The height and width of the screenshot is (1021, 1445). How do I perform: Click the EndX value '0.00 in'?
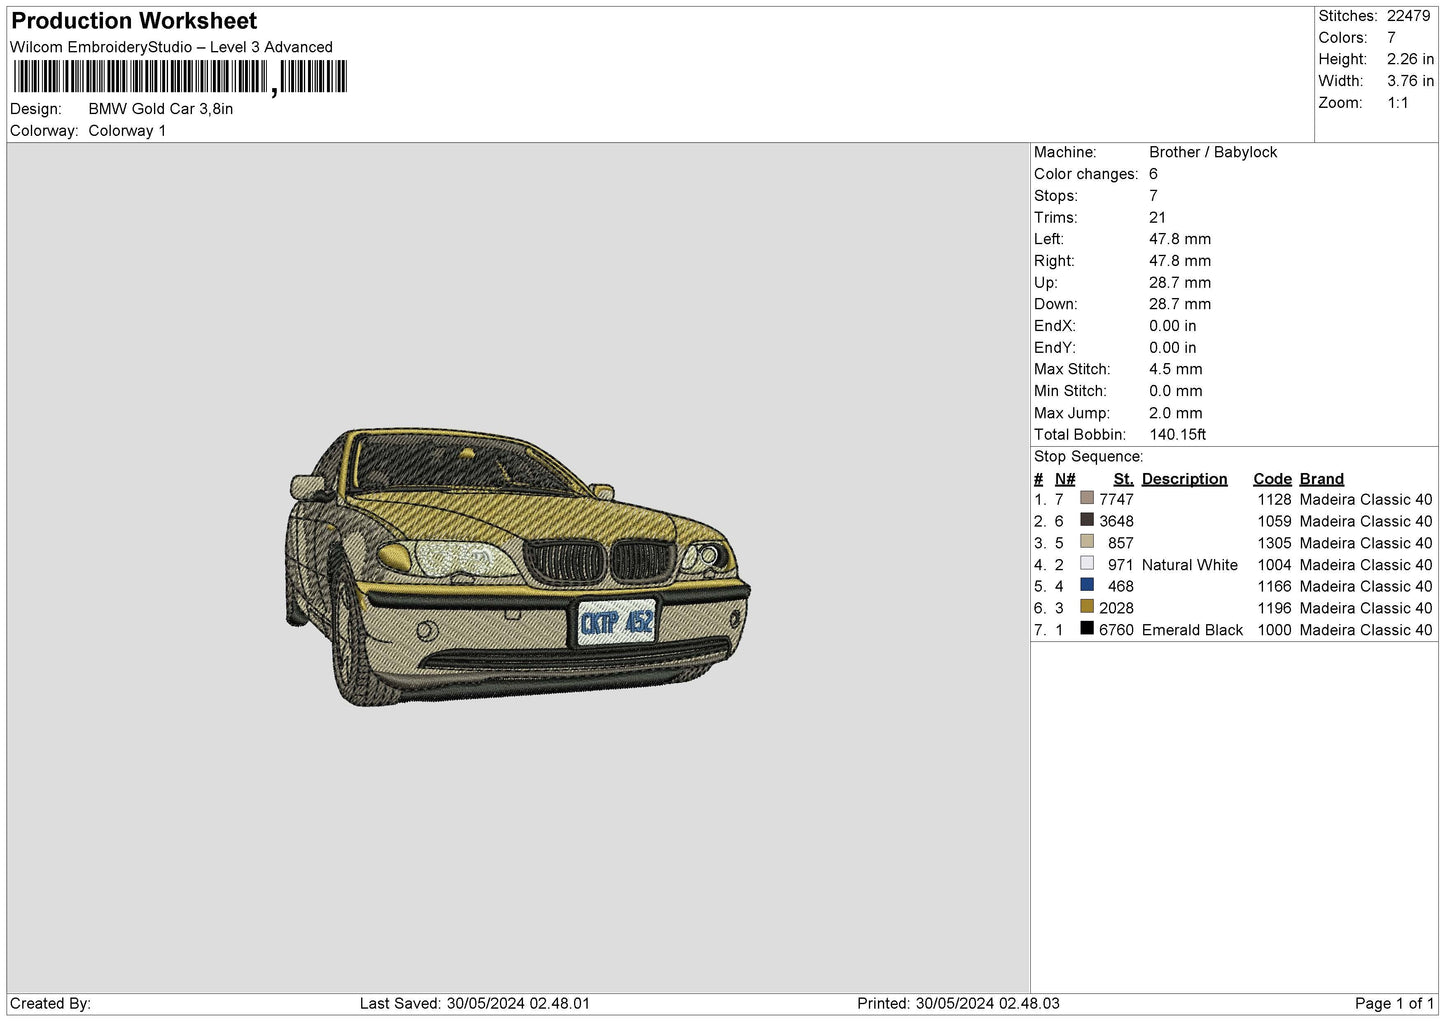click(1173, 326)
